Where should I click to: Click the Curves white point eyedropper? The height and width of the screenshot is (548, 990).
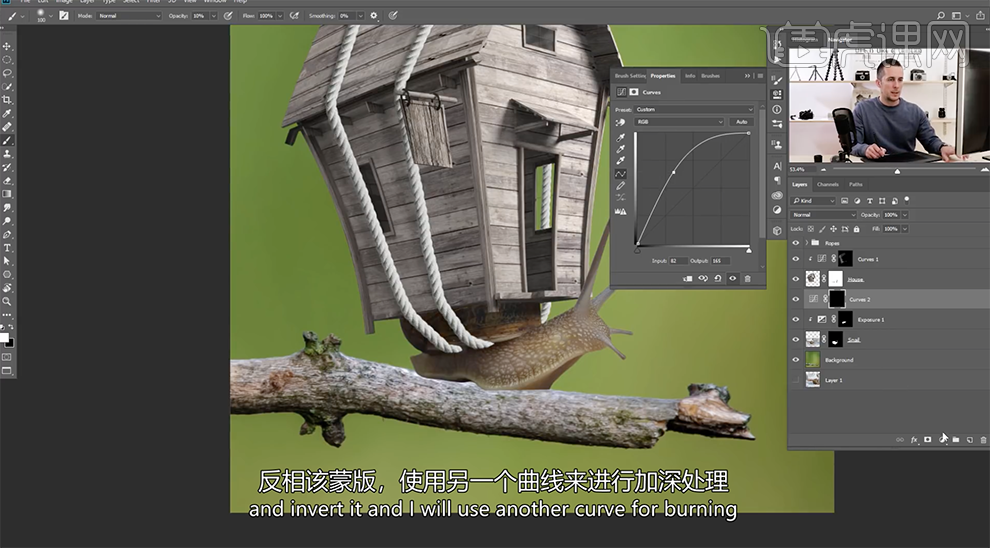click(x=621, y=160)
